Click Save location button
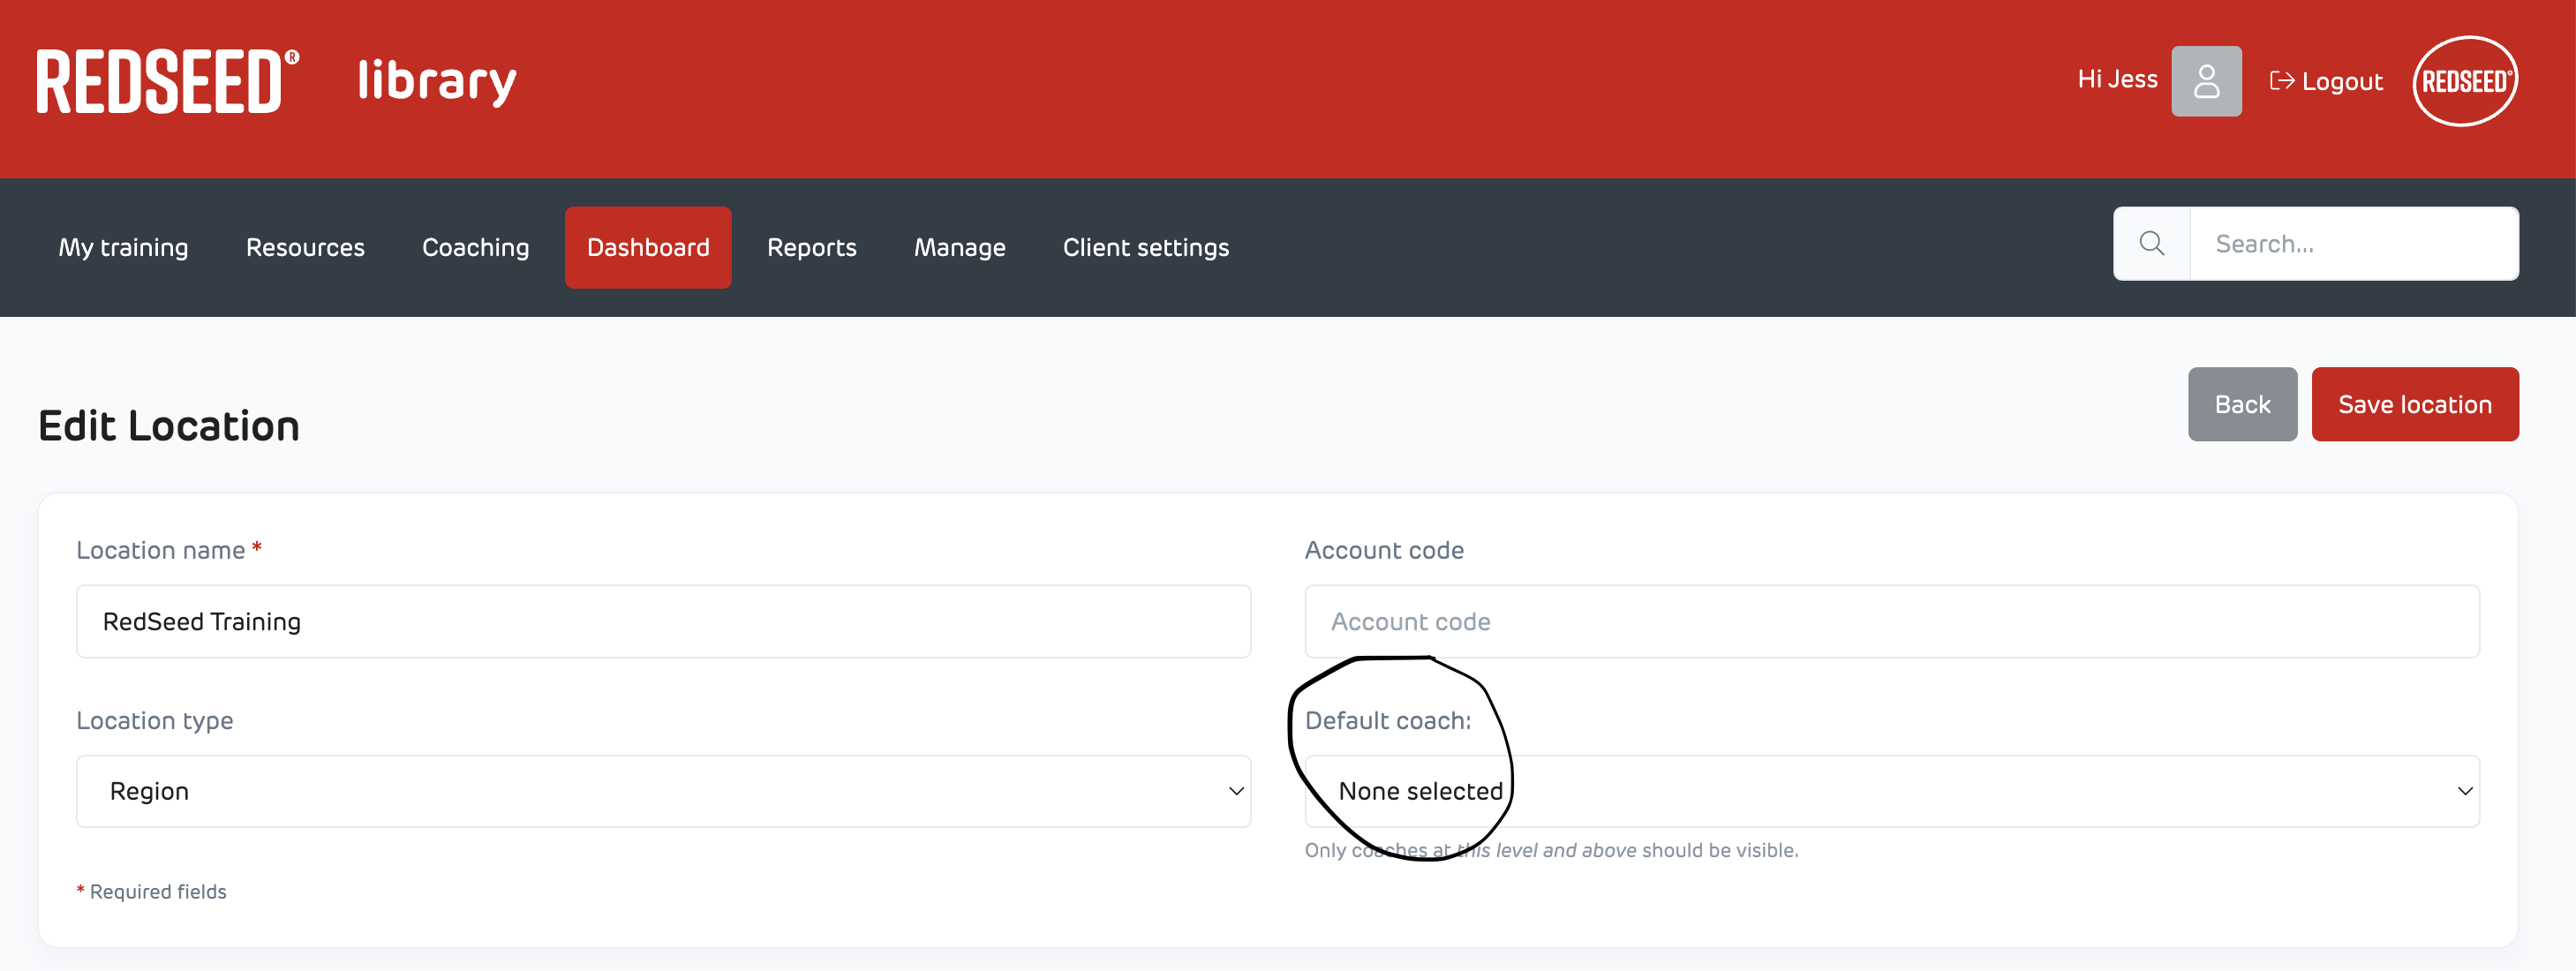This screenshot has height=971, width=2576. 2414,404
